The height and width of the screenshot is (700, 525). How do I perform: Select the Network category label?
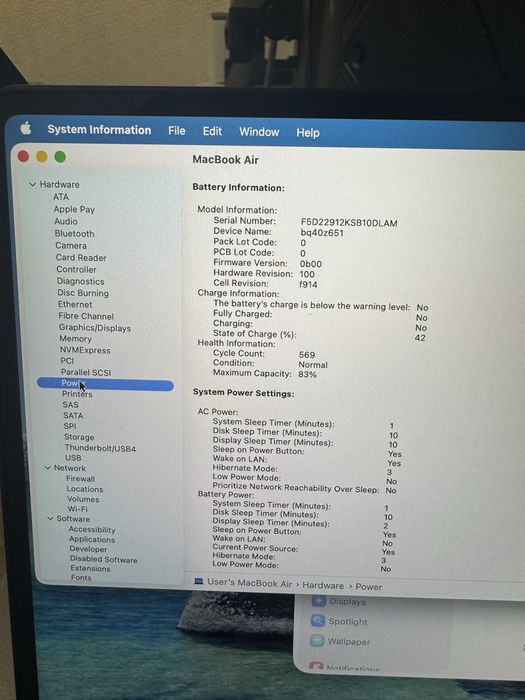(70, 468)
